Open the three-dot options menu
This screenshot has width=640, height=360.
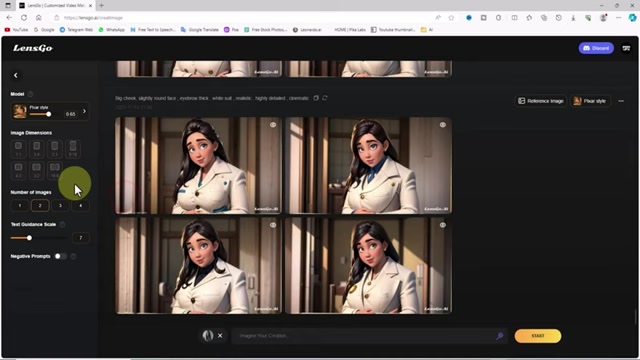tap(621, 101)
